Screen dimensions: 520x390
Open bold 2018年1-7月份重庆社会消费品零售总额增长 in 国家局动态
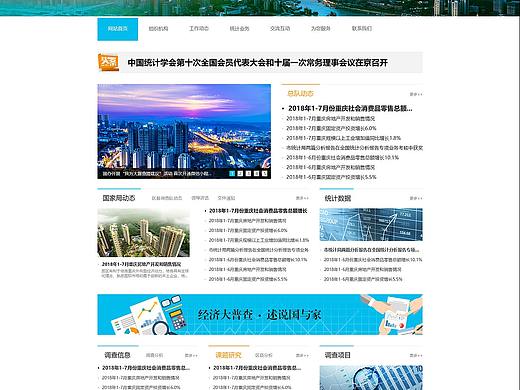pos(258,211)
